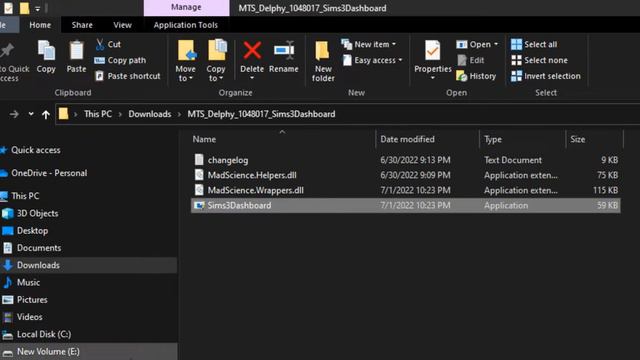
Task: Open Music in sidebar
Action: [28, 282]
